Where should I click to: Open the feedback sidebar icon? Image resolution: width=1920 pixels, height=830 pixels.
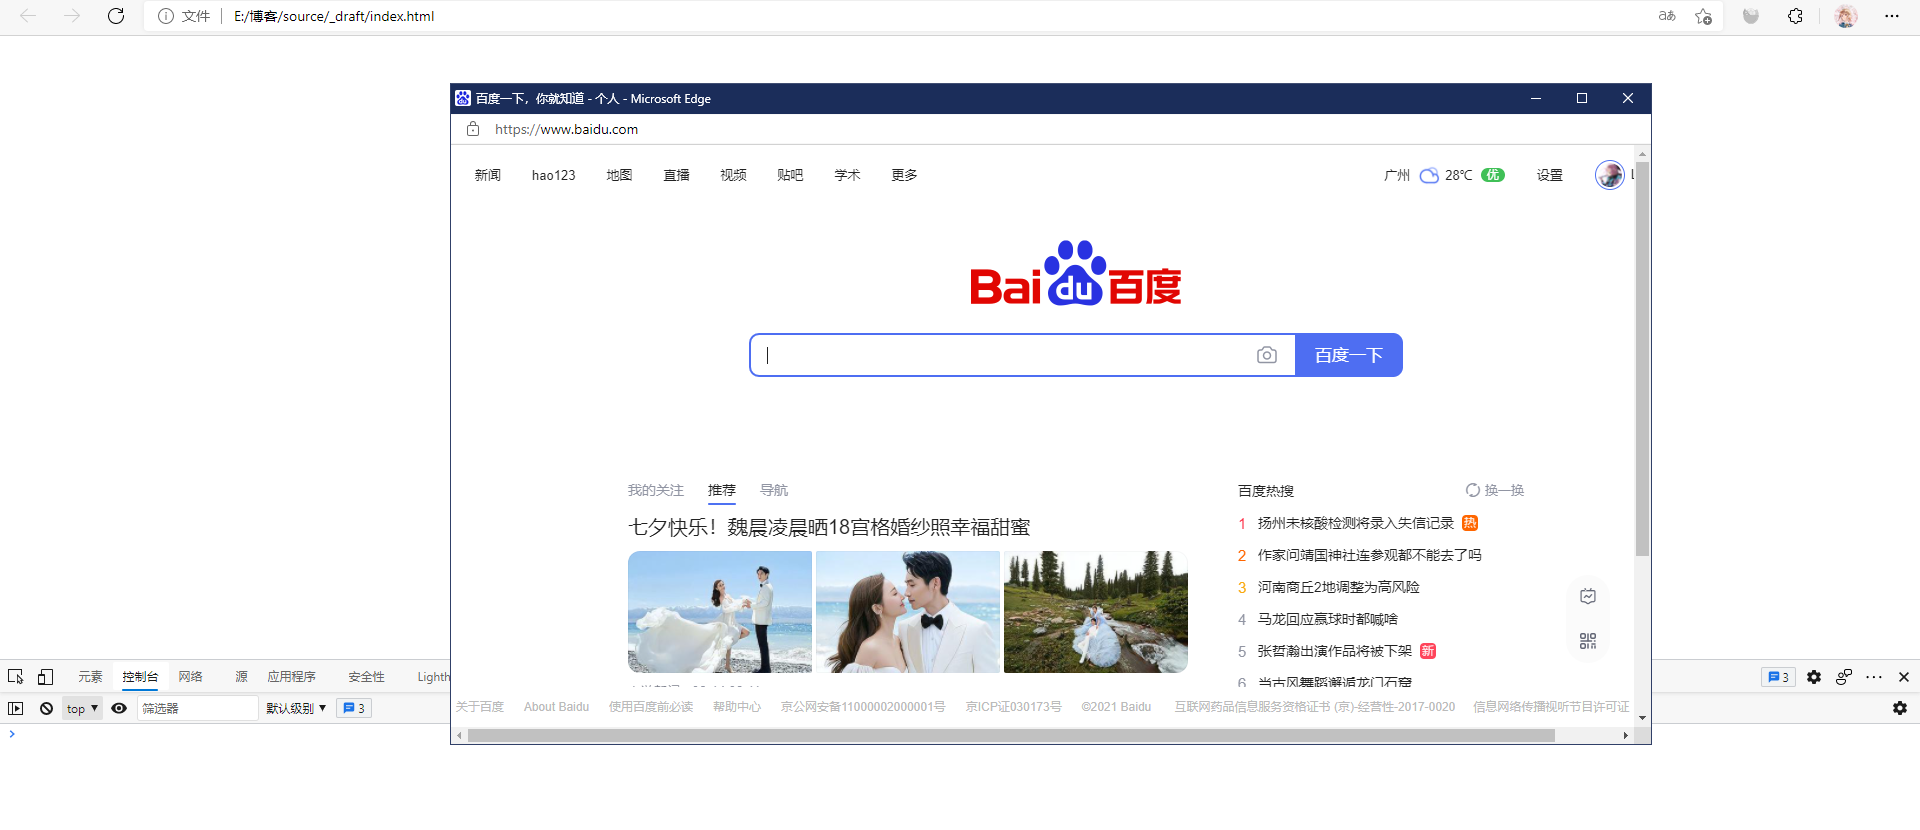[x=1588, y=596]
